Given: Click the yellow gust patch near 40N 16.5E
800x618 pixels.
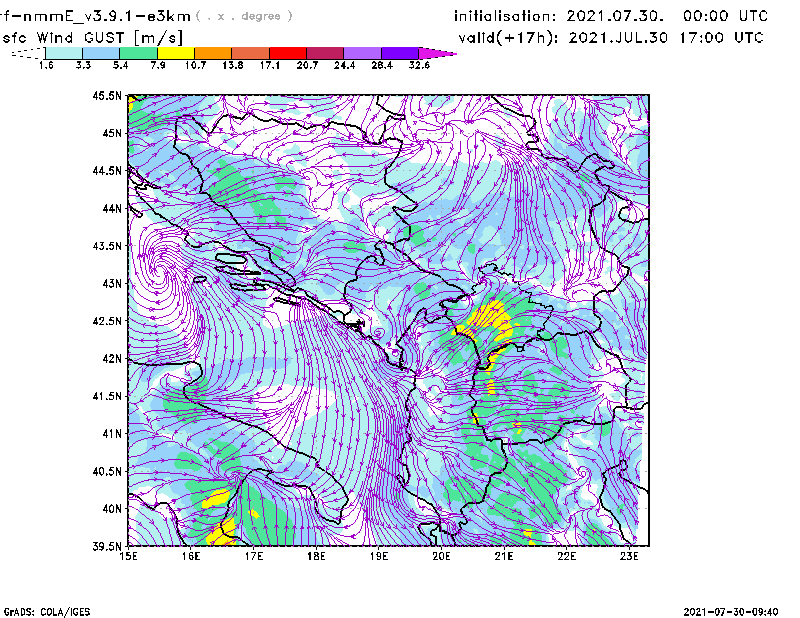Looking at the screenshot, I should click(x=216, y=499).
